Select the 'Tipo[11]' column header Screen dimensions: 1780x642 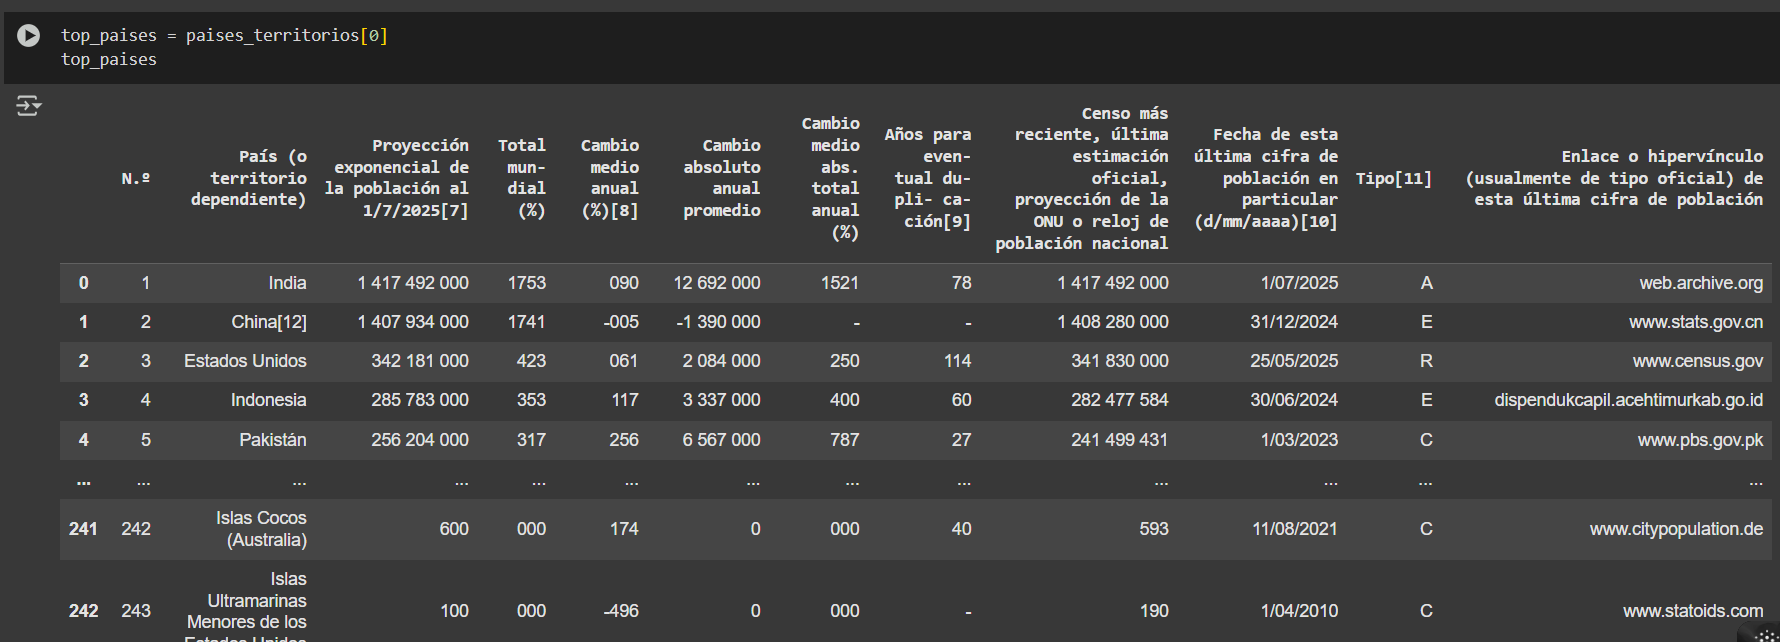point(1394,178)
